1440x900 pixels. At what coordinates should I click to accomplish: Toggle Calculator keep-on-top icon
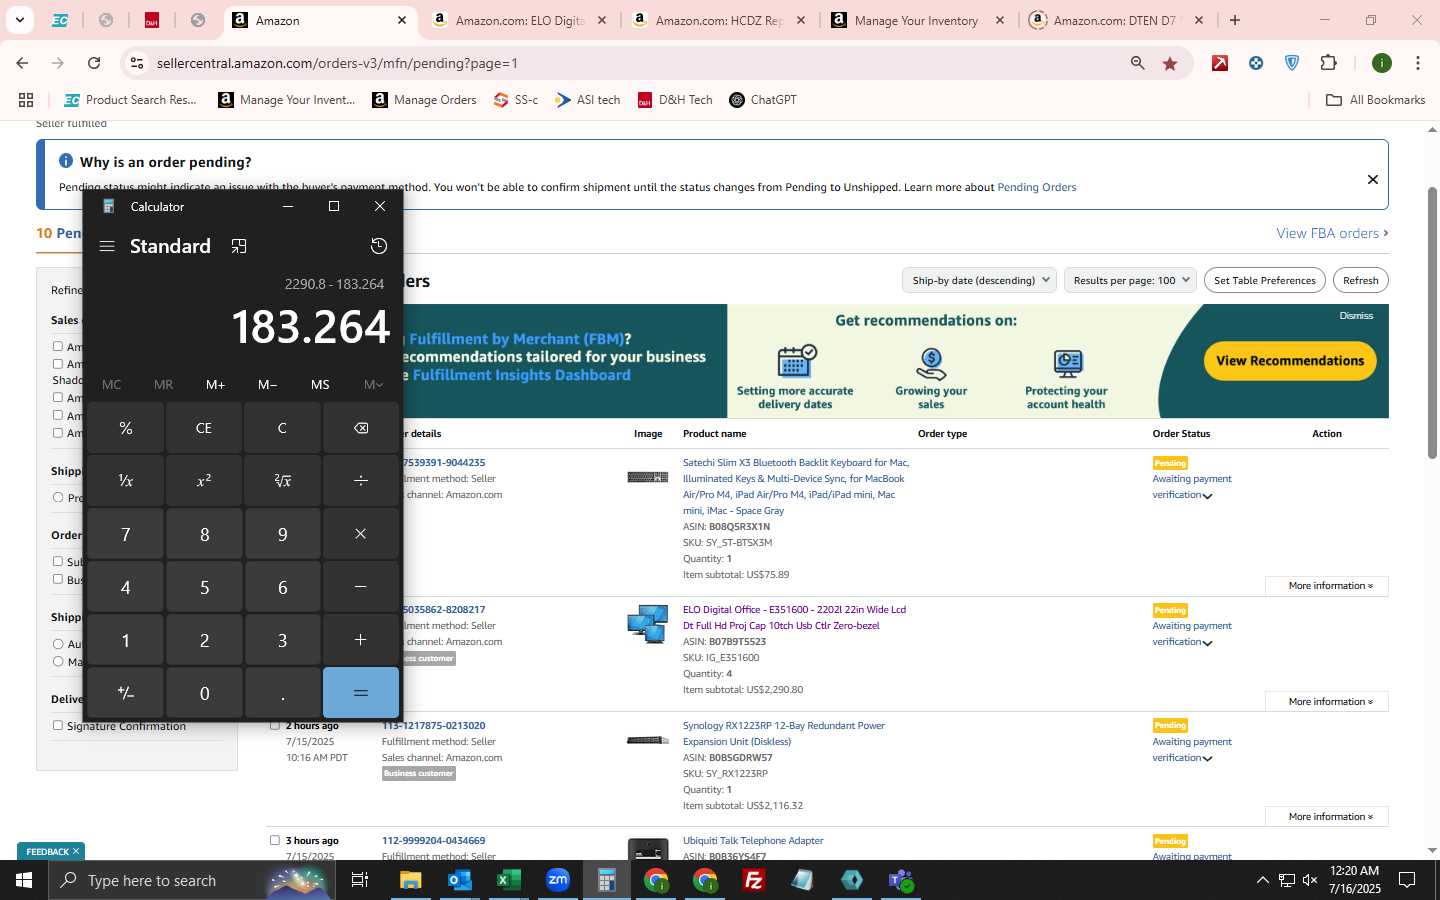(239, 246)
